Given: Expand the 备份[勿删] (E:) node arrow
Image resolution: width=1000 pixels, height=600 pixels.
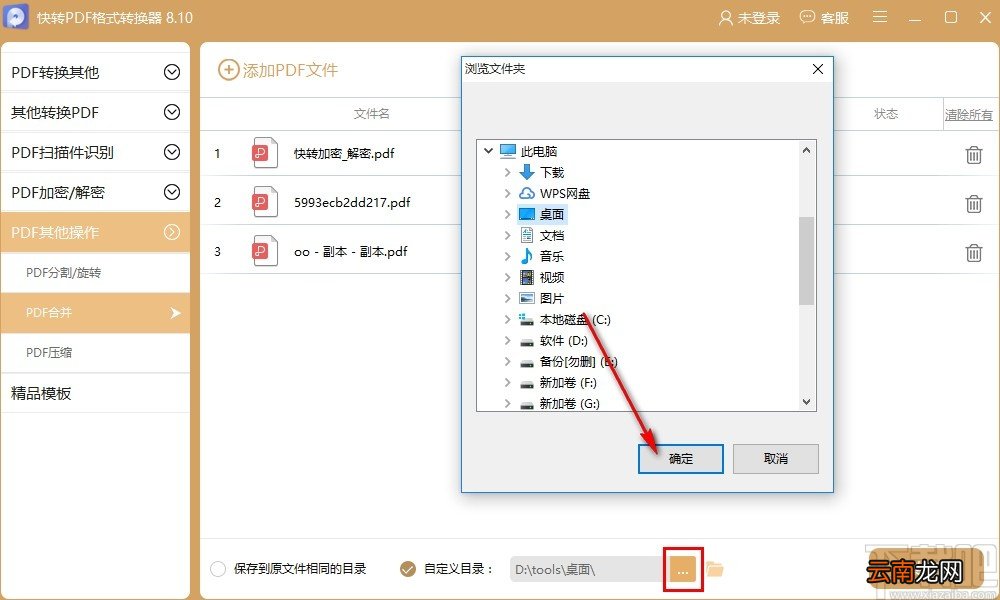Looking at the screenshot, I should tap(508, 362).
